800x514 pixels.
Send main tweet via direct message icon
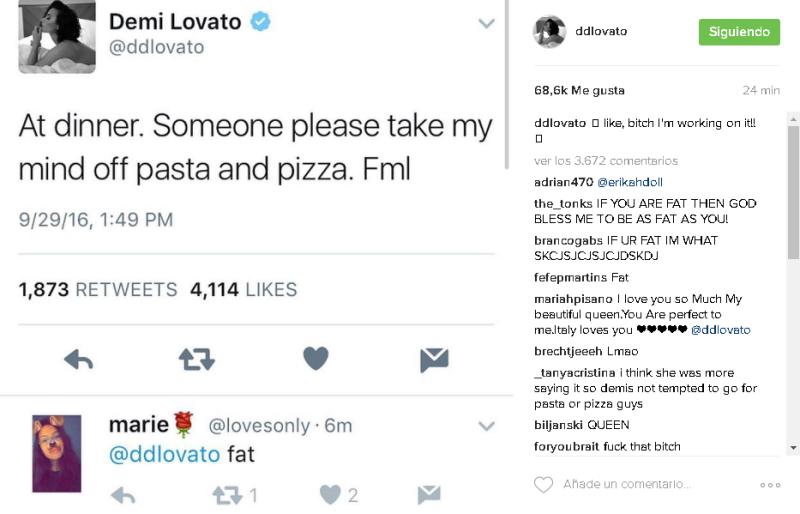pyautogui.click(x=434, y=360)
